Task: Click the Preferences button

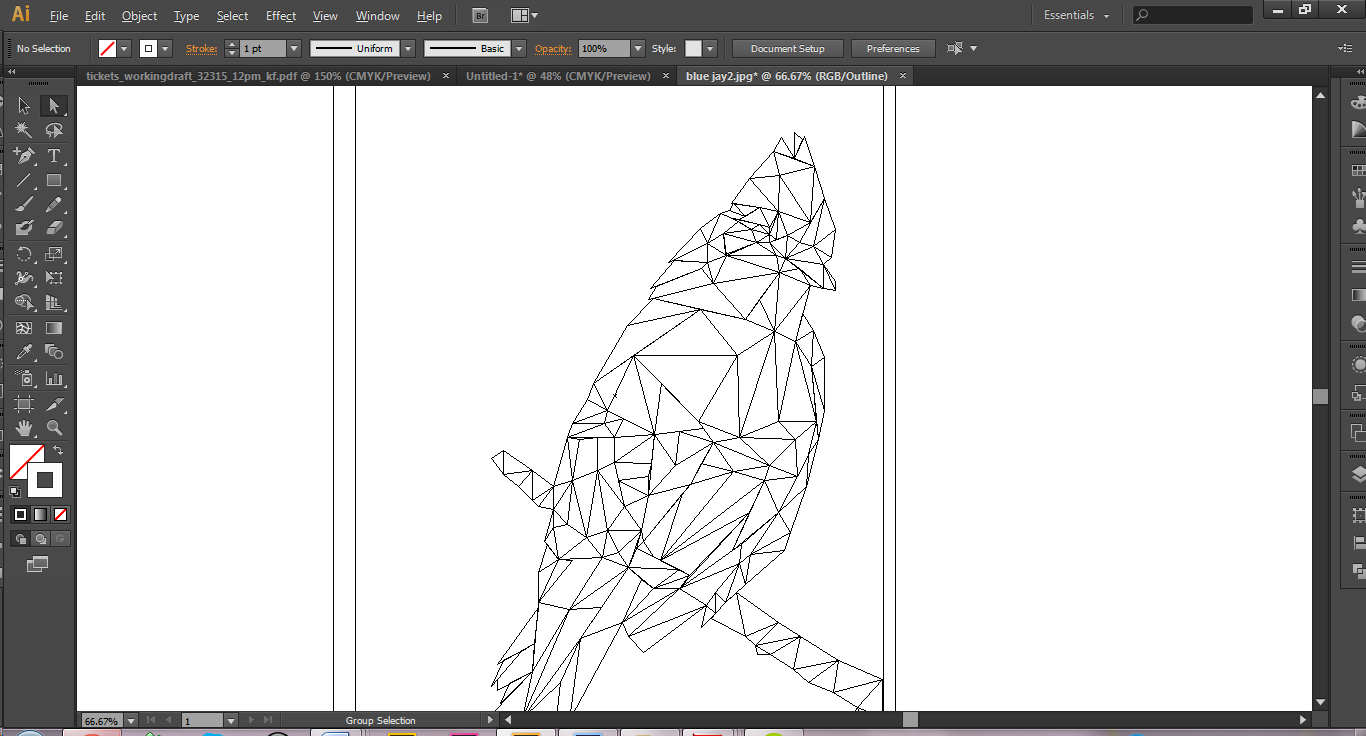Action: click(x=893, y=48)
